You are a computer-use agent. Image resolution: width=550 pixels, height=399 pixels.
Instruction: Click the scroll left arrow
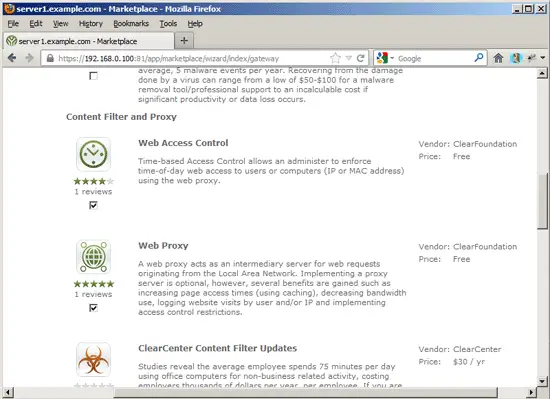(x=8, y=392)
